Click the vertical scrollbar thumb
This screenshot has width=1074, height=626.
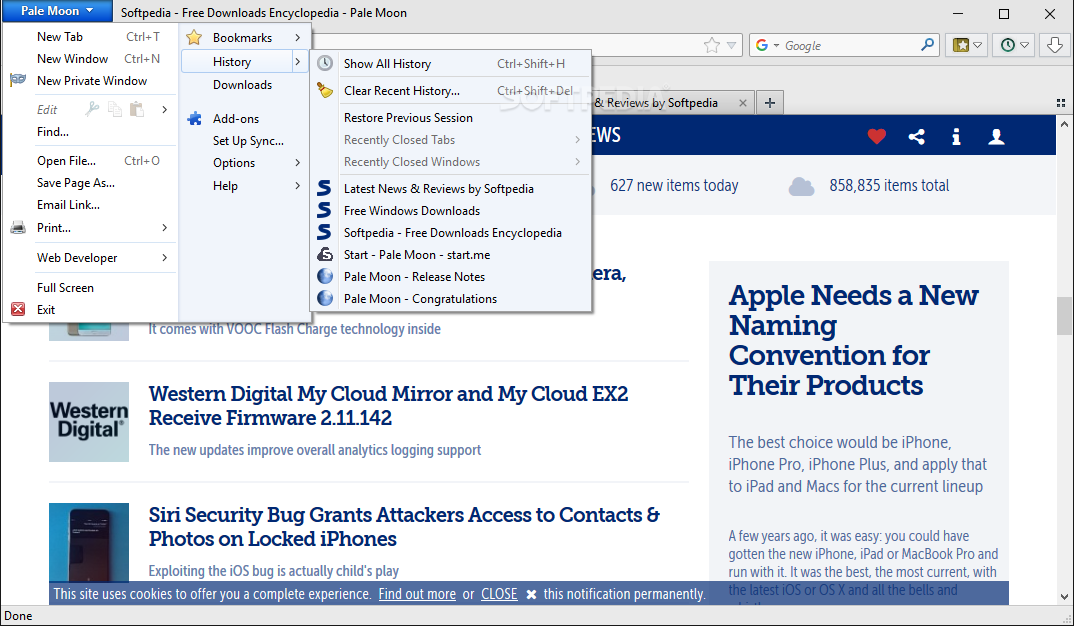click(x=1064, y=315)
